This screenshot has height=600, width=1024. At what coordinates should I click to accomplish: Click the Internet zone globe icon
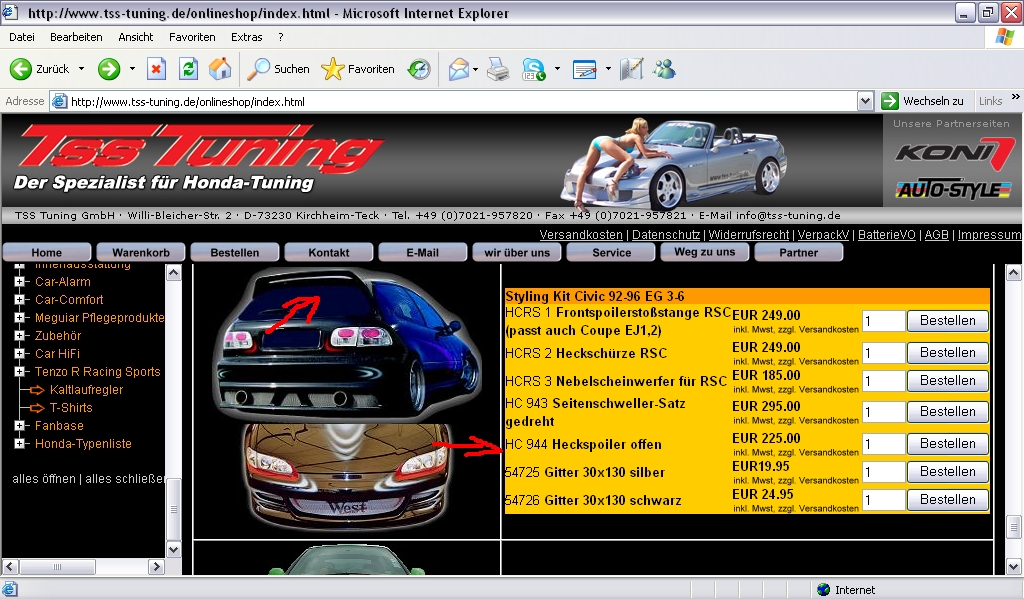(x=824, y=590)
